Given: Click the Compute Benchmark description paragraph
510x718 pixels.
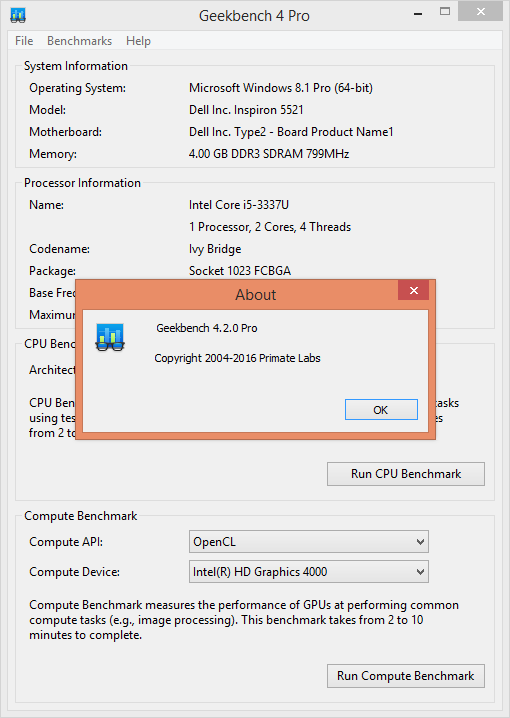Looking at the screenshot, I should [x=244, y=620].
